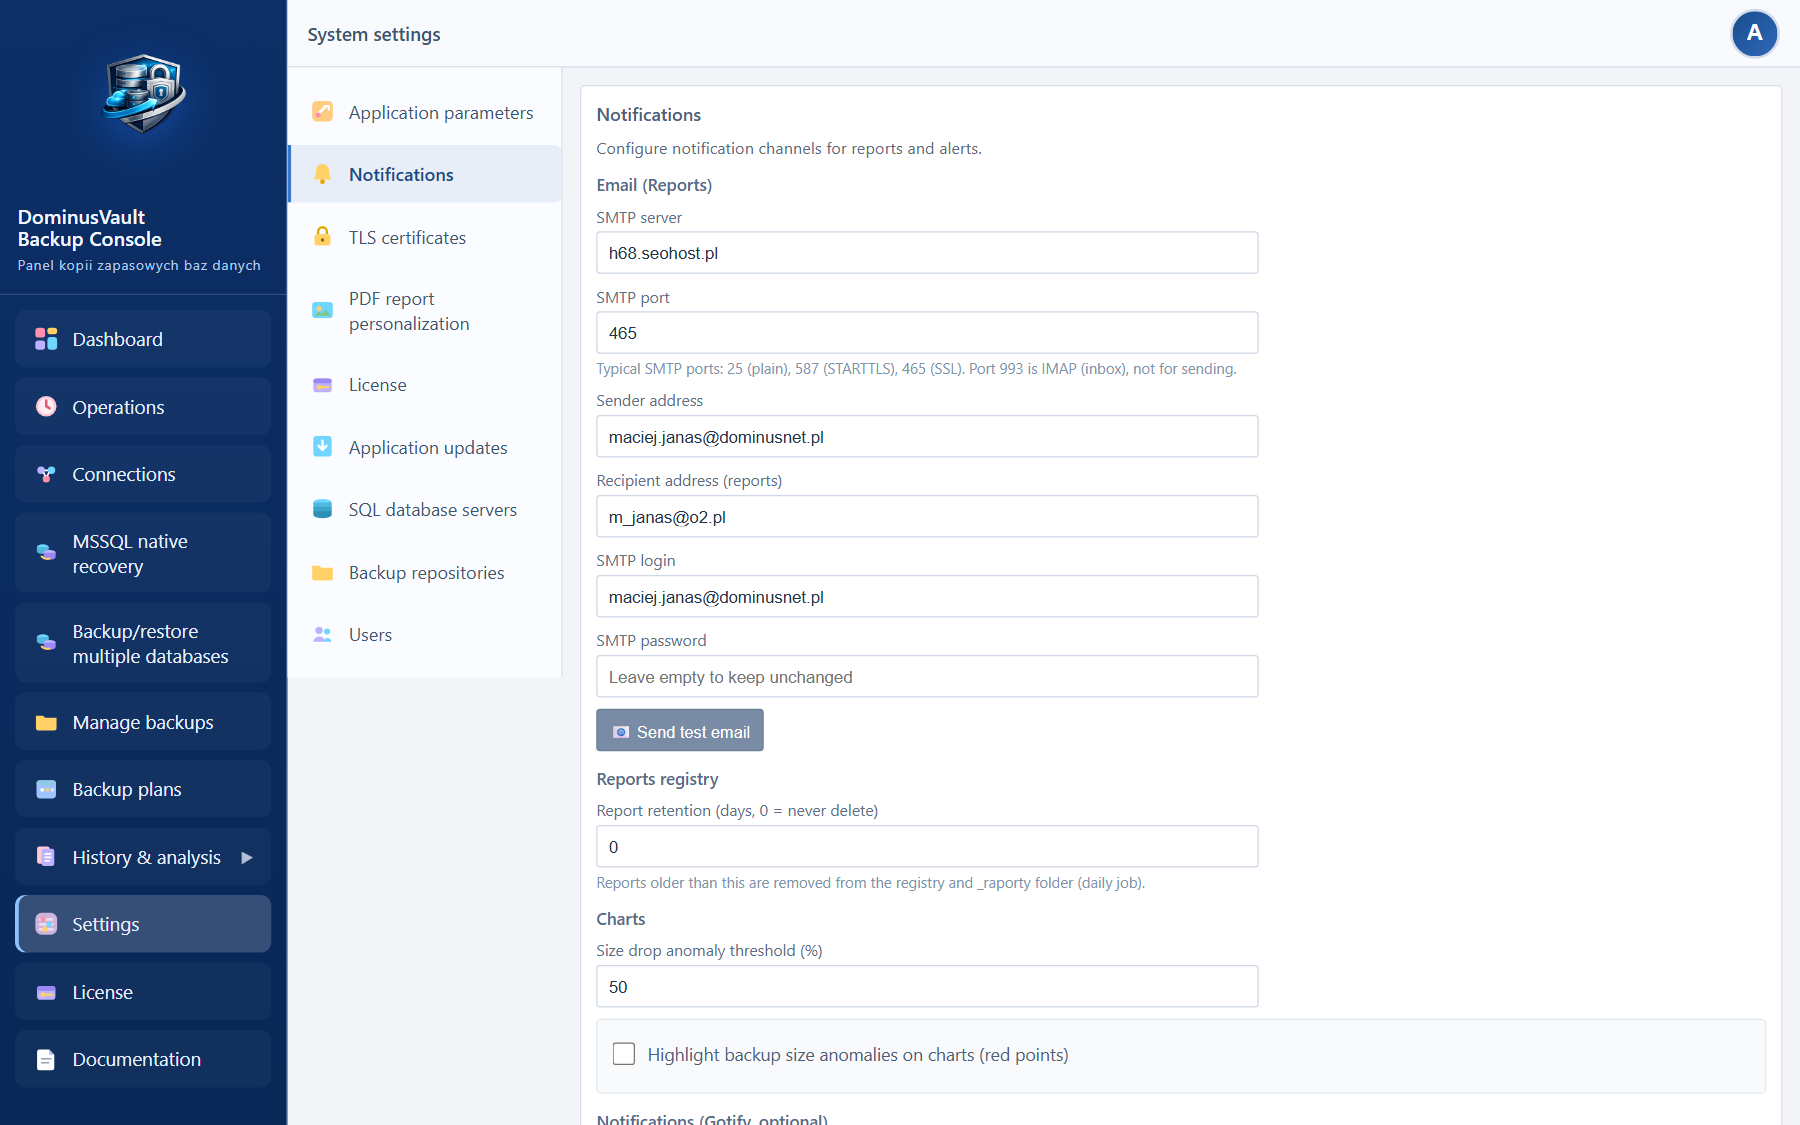This screenshot has height=1125, width=1800.
Task: Select TLS certificates settings tab
Action: pos(425,237)
